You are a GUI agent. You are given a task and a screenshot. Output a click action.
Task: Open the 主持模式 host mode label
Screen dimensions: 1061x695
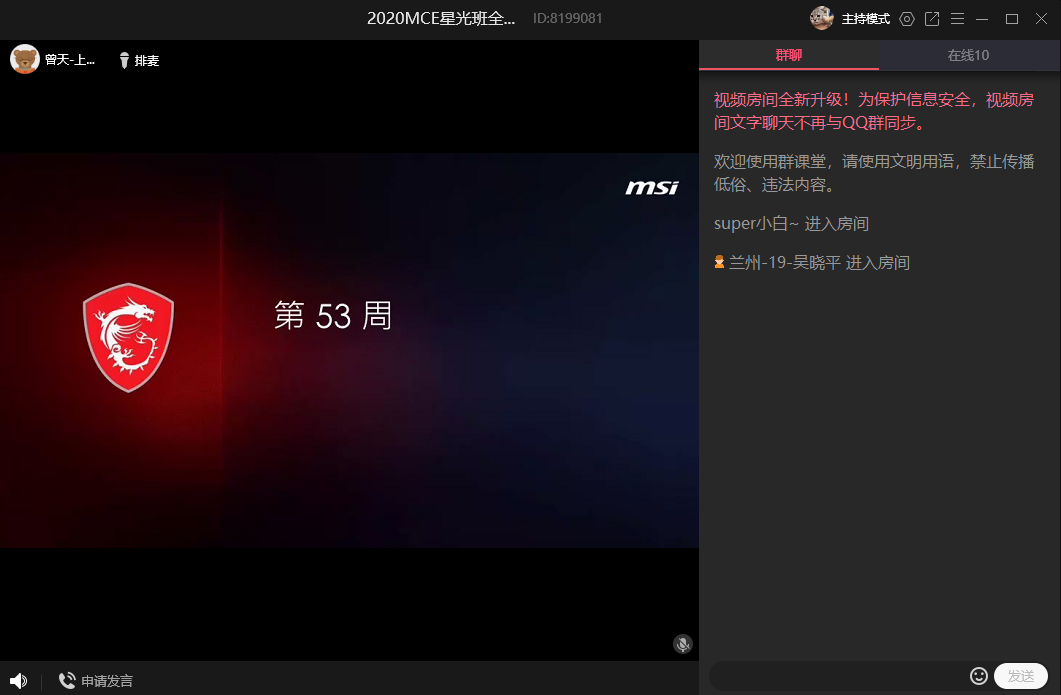[865, 19]
